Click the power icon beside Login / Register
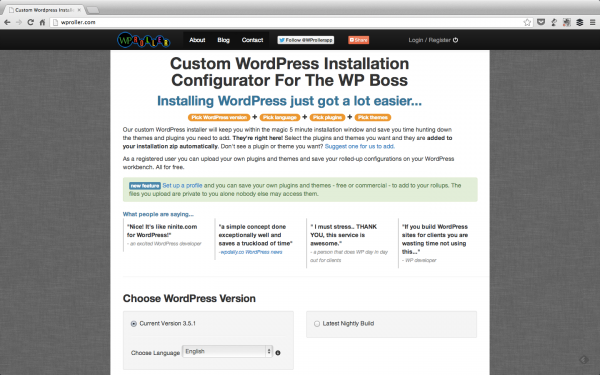Screen dimensions: 600x375 tap(455, 40)
